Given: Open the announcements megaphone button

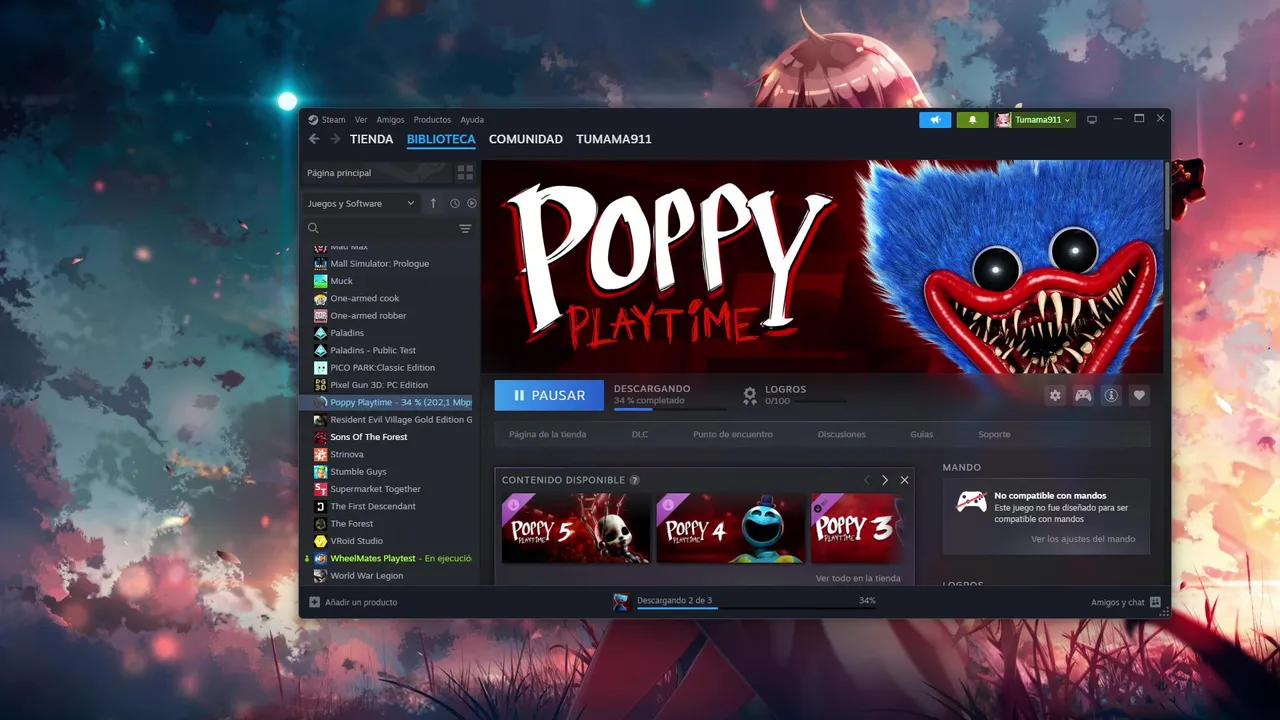Looking at the screenshot, I should [935, 120].
